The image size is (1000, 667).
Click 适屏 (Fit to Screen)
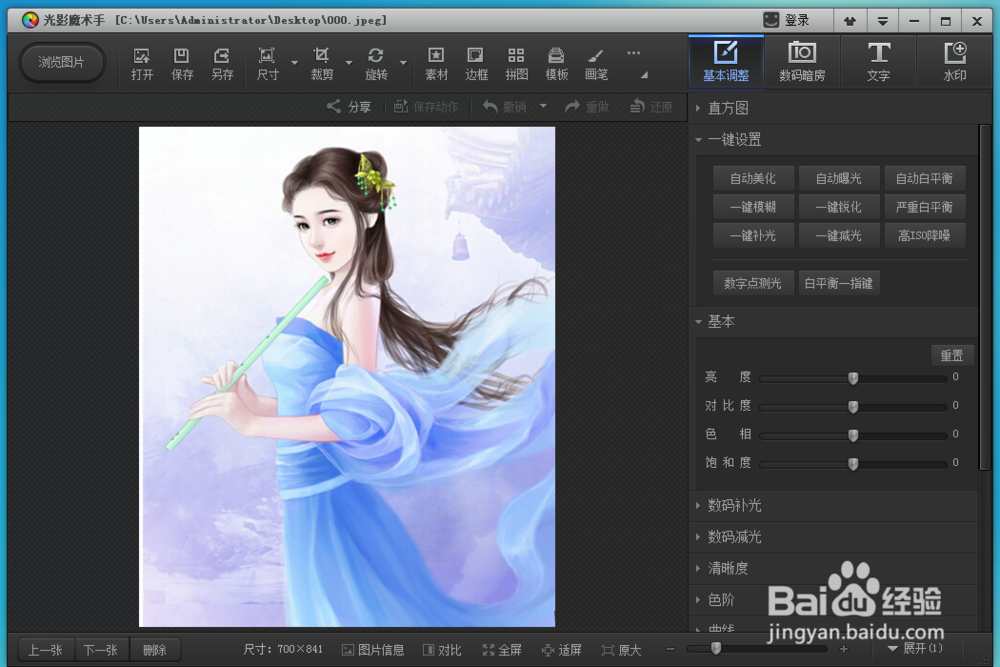[562, 650]
